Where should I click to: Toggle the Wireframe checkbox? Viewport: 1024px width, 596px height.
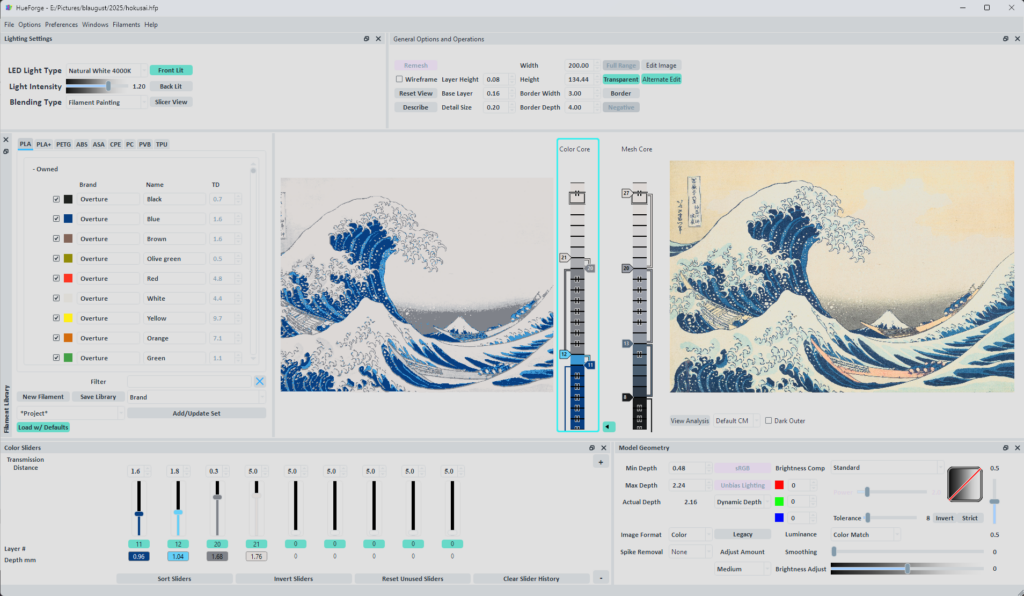pos(399,79)
